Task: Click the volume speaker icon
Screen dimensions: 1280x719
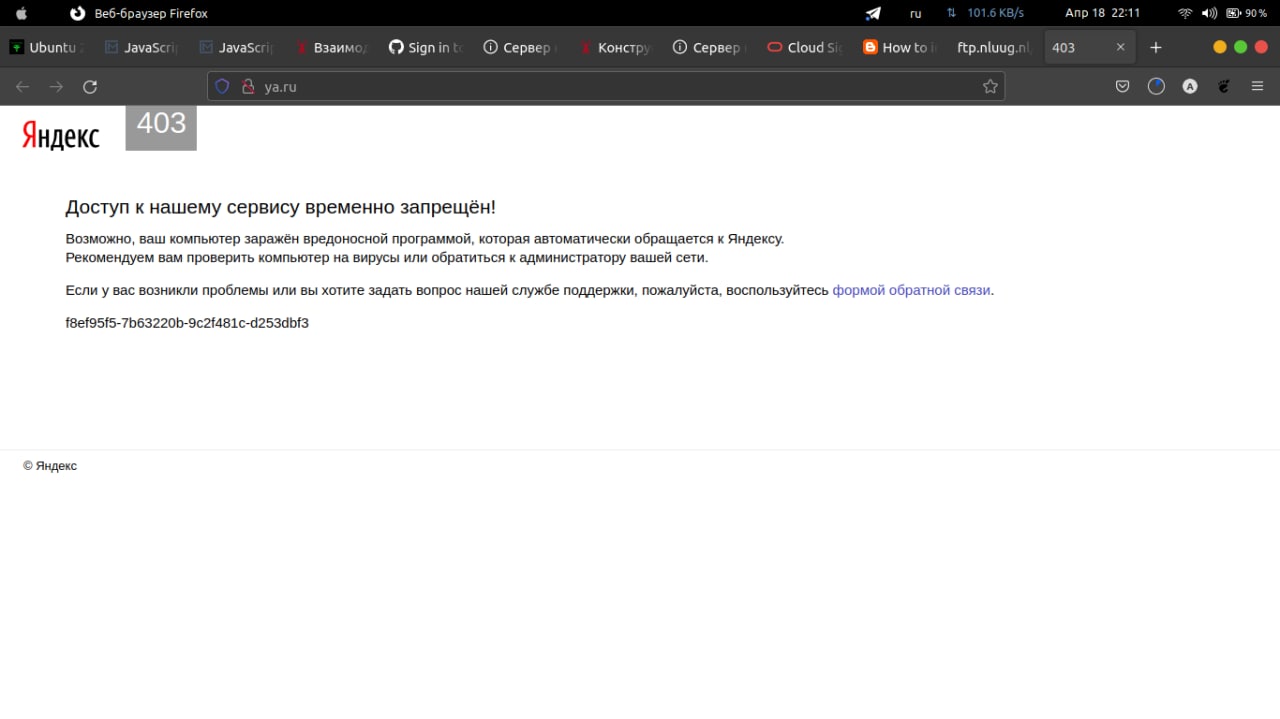Action: tap(1209, 13)
